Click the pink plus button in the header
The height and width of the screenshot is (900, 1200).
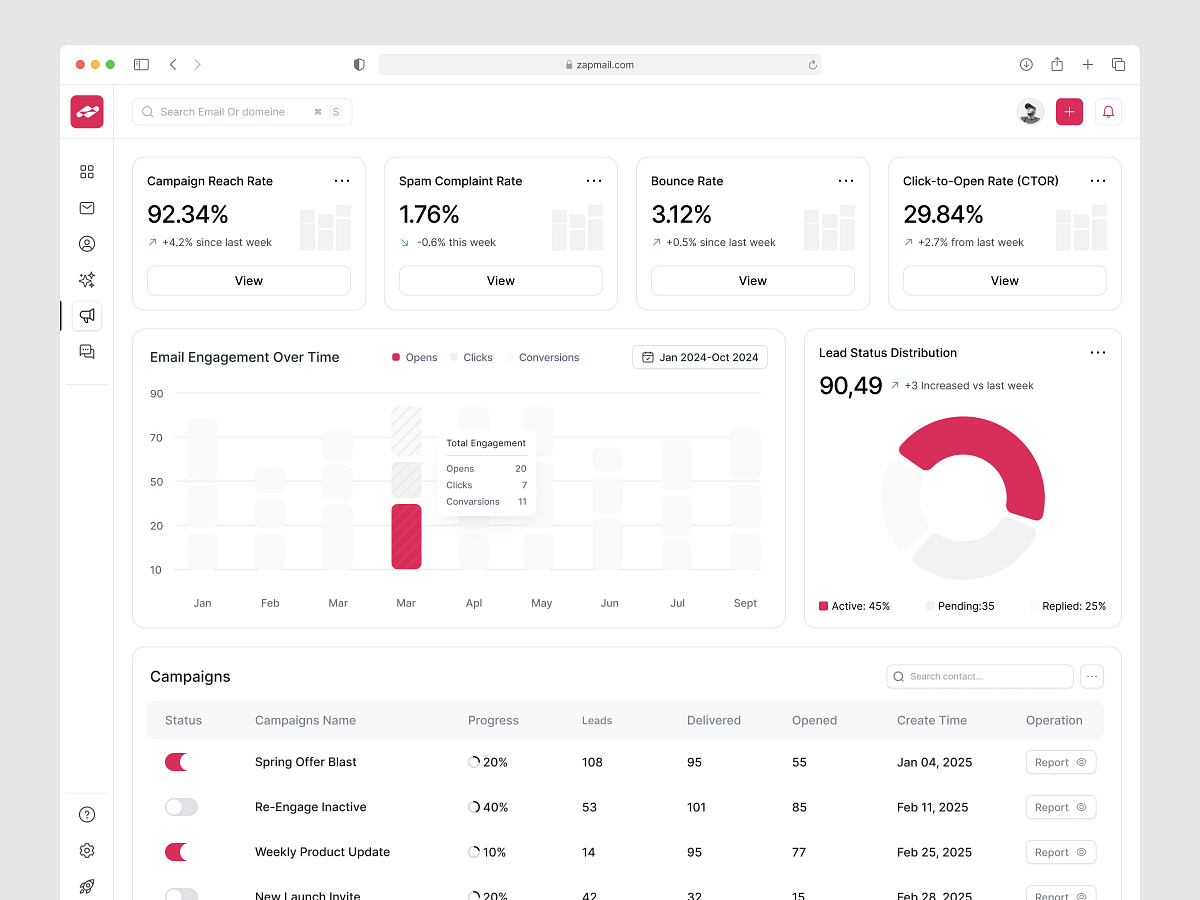[1069, 111]
